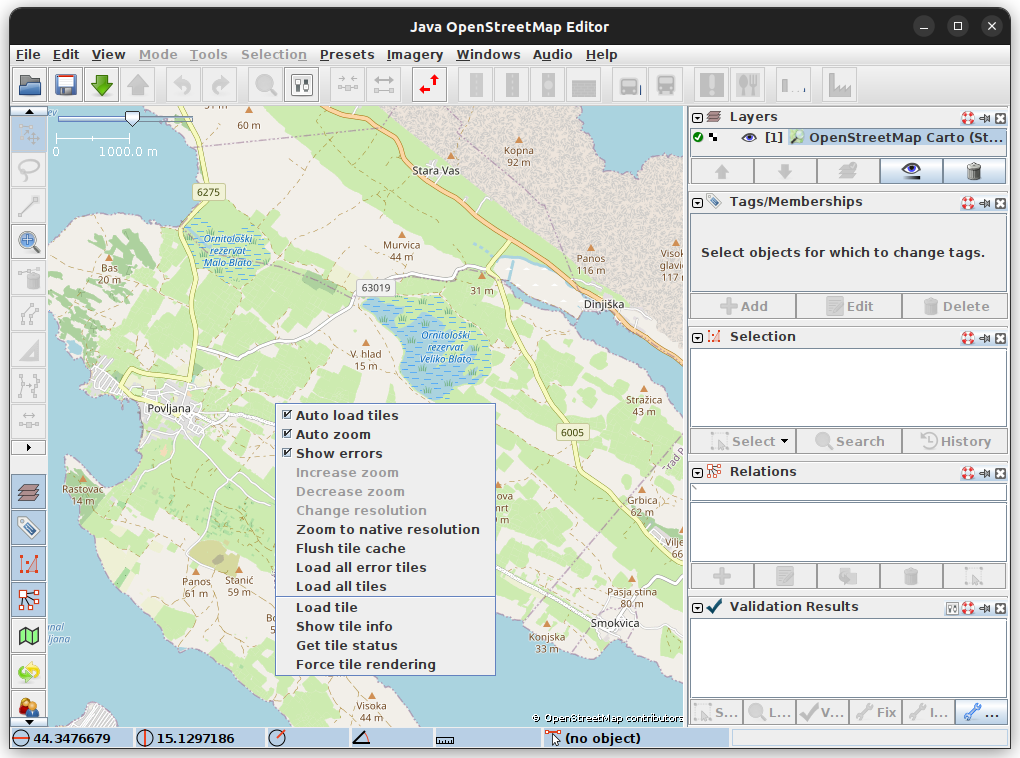Collapse the Layers panel

pyautogui.click(x=698, y=117)
